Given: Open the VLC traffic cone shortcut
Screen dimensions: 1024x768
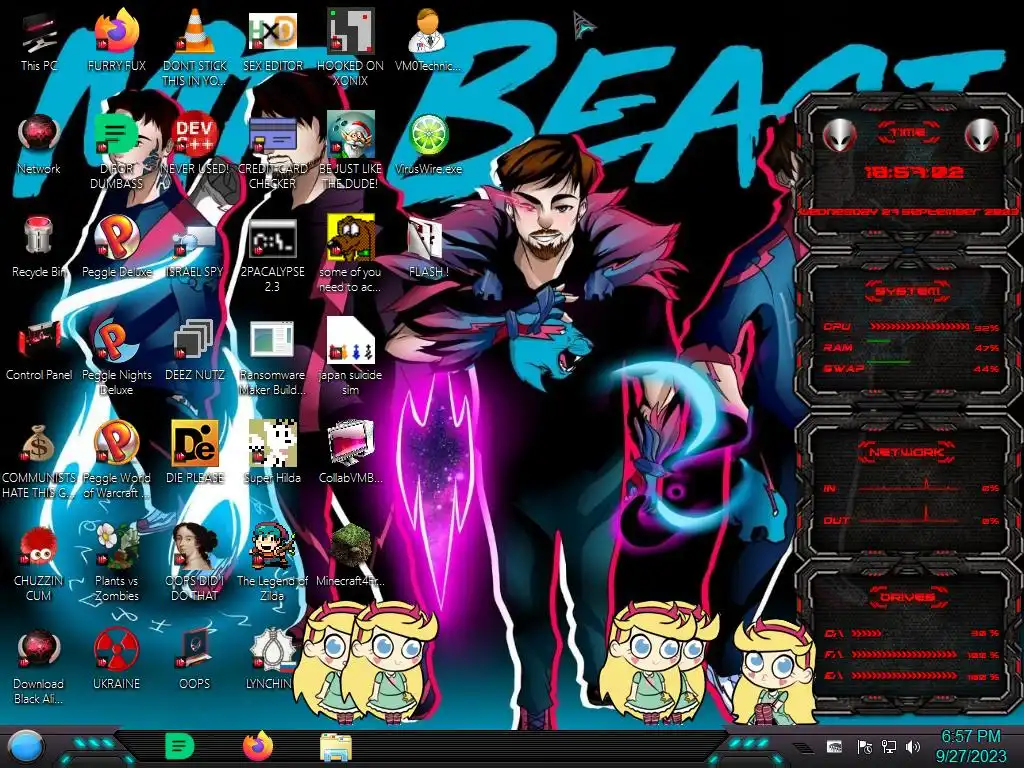Looking at the screenshot, I should point(195,47).
